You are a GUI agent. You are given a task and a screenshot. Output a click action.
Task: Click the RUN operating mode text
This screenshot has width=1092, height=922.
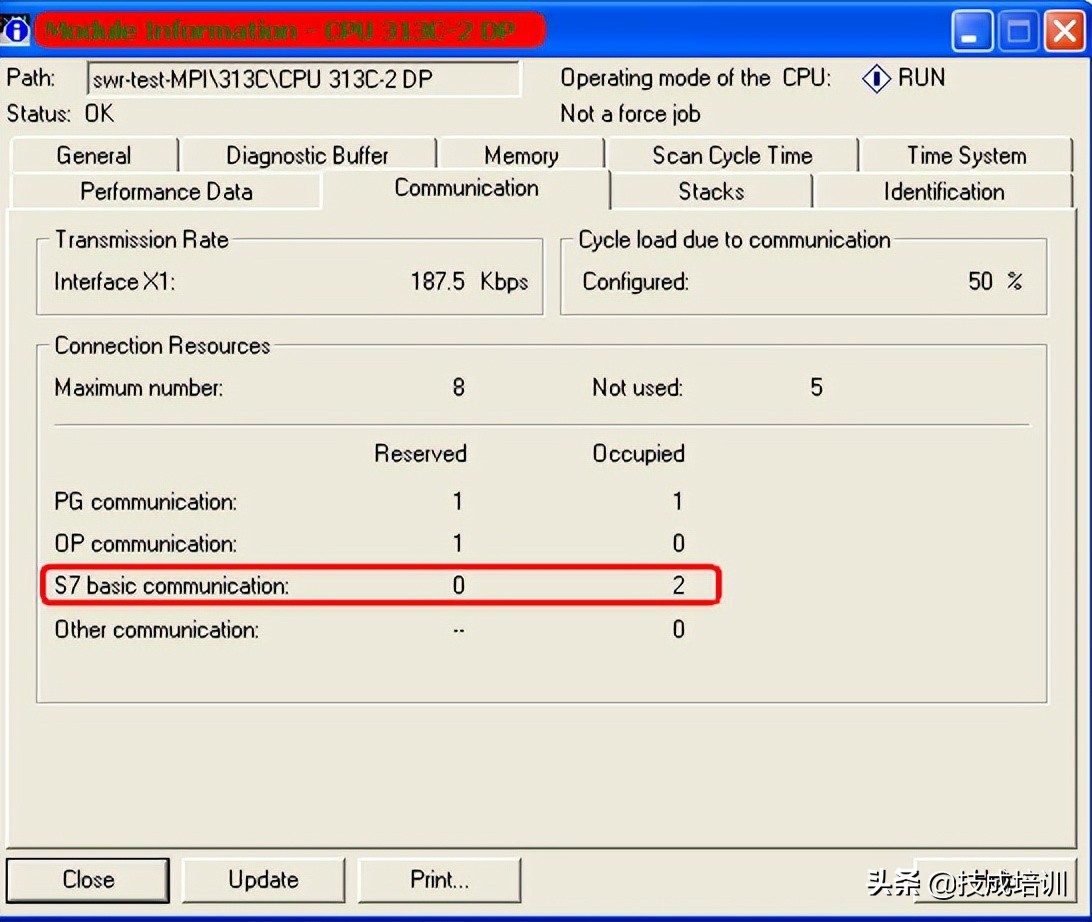pos(921,77)
